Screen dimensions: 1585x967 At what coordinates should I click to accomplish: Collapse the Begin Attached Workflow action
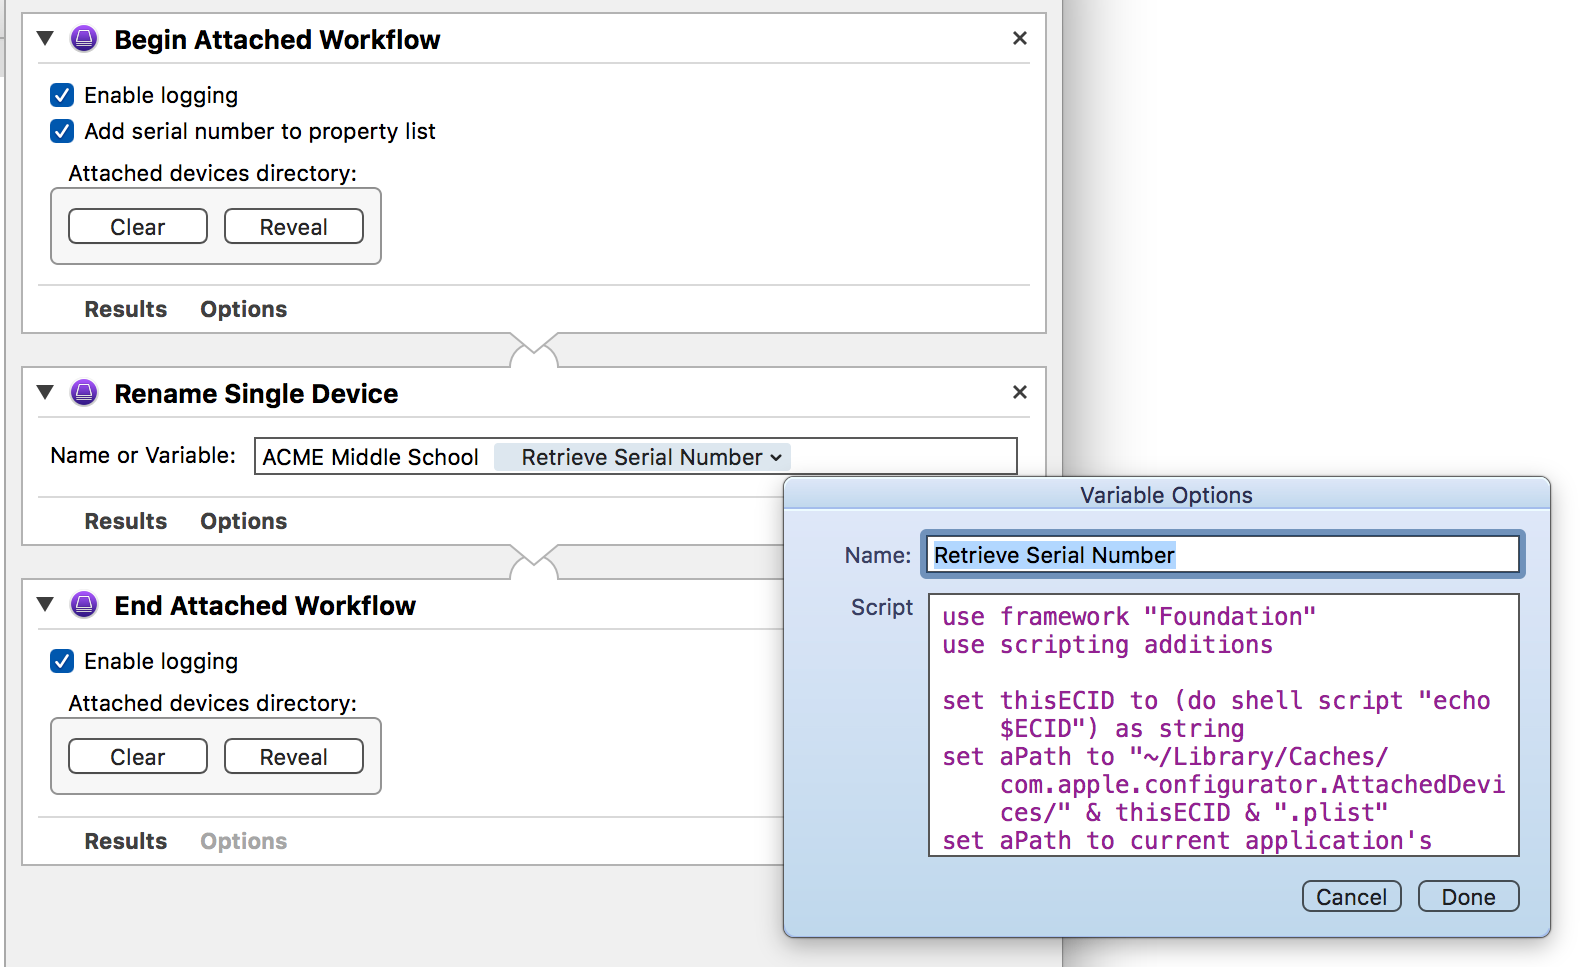point(45,39)
